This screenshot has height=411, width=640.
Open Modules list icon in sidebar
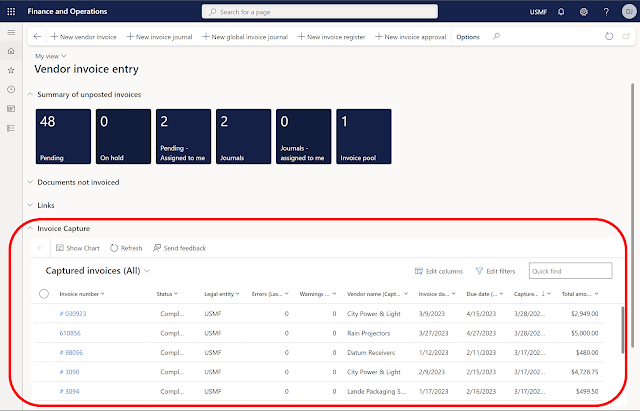point(11,128)
